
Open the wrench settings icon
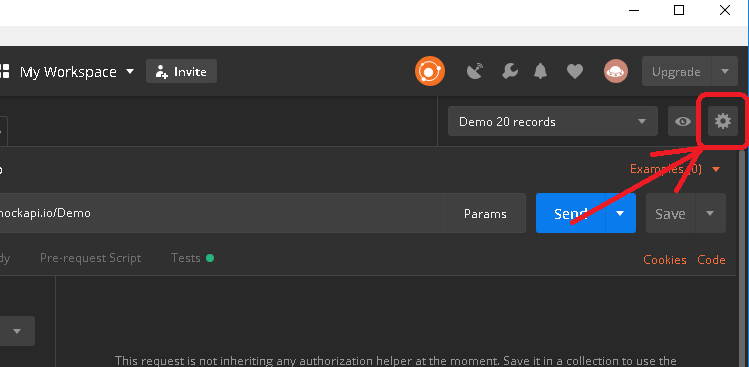point(510,72)
